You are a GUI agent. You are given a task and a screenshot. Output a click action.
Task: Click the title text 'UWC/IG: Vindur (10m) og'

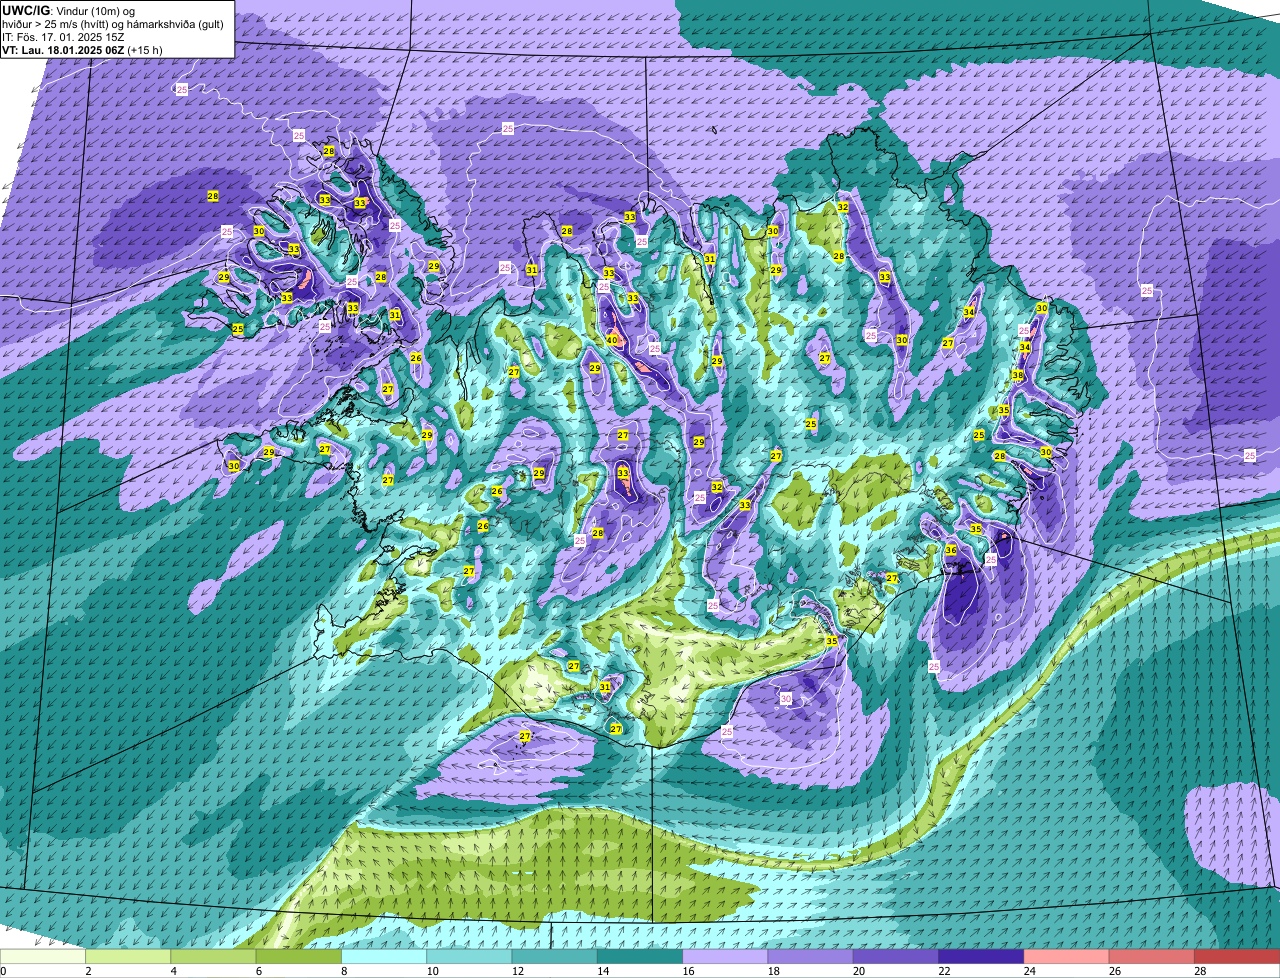coord(69,10)
